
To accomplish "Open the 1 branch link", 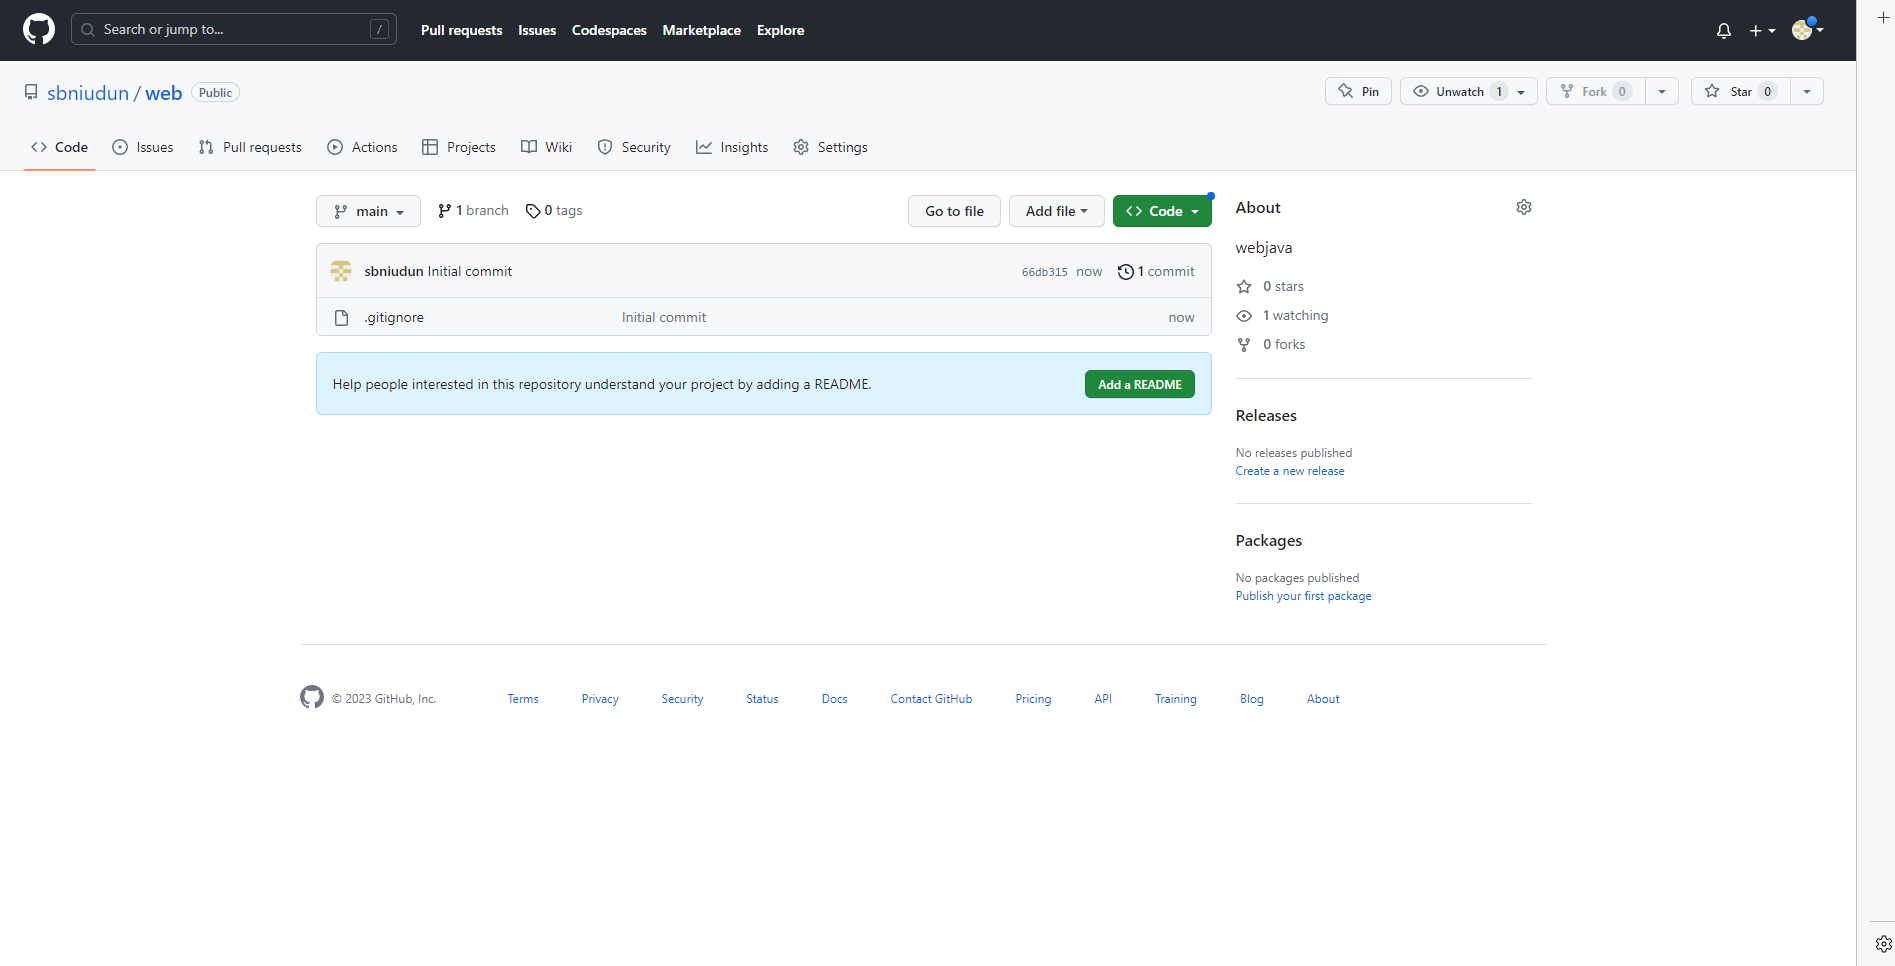I will tap(473, 211).
